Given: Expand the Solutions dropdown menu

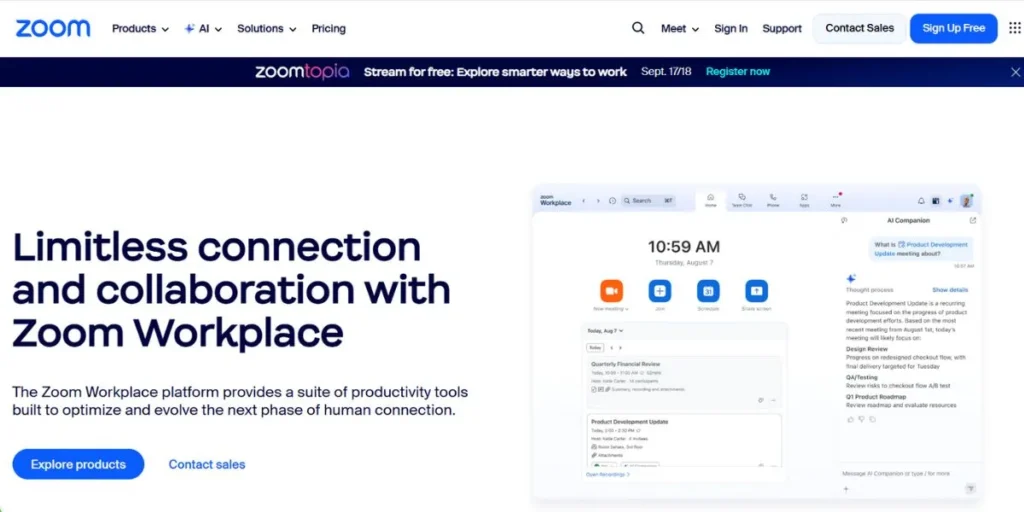Looking at the screenshot, I should (x=266, y=29).
